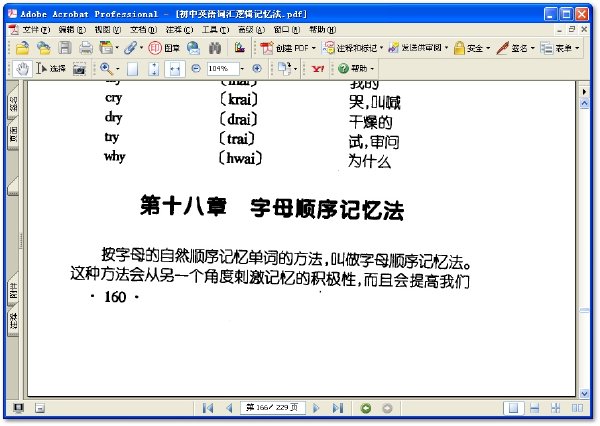
Task: Select the Snapshot camera tool
Action: click(x=79, y=69)
